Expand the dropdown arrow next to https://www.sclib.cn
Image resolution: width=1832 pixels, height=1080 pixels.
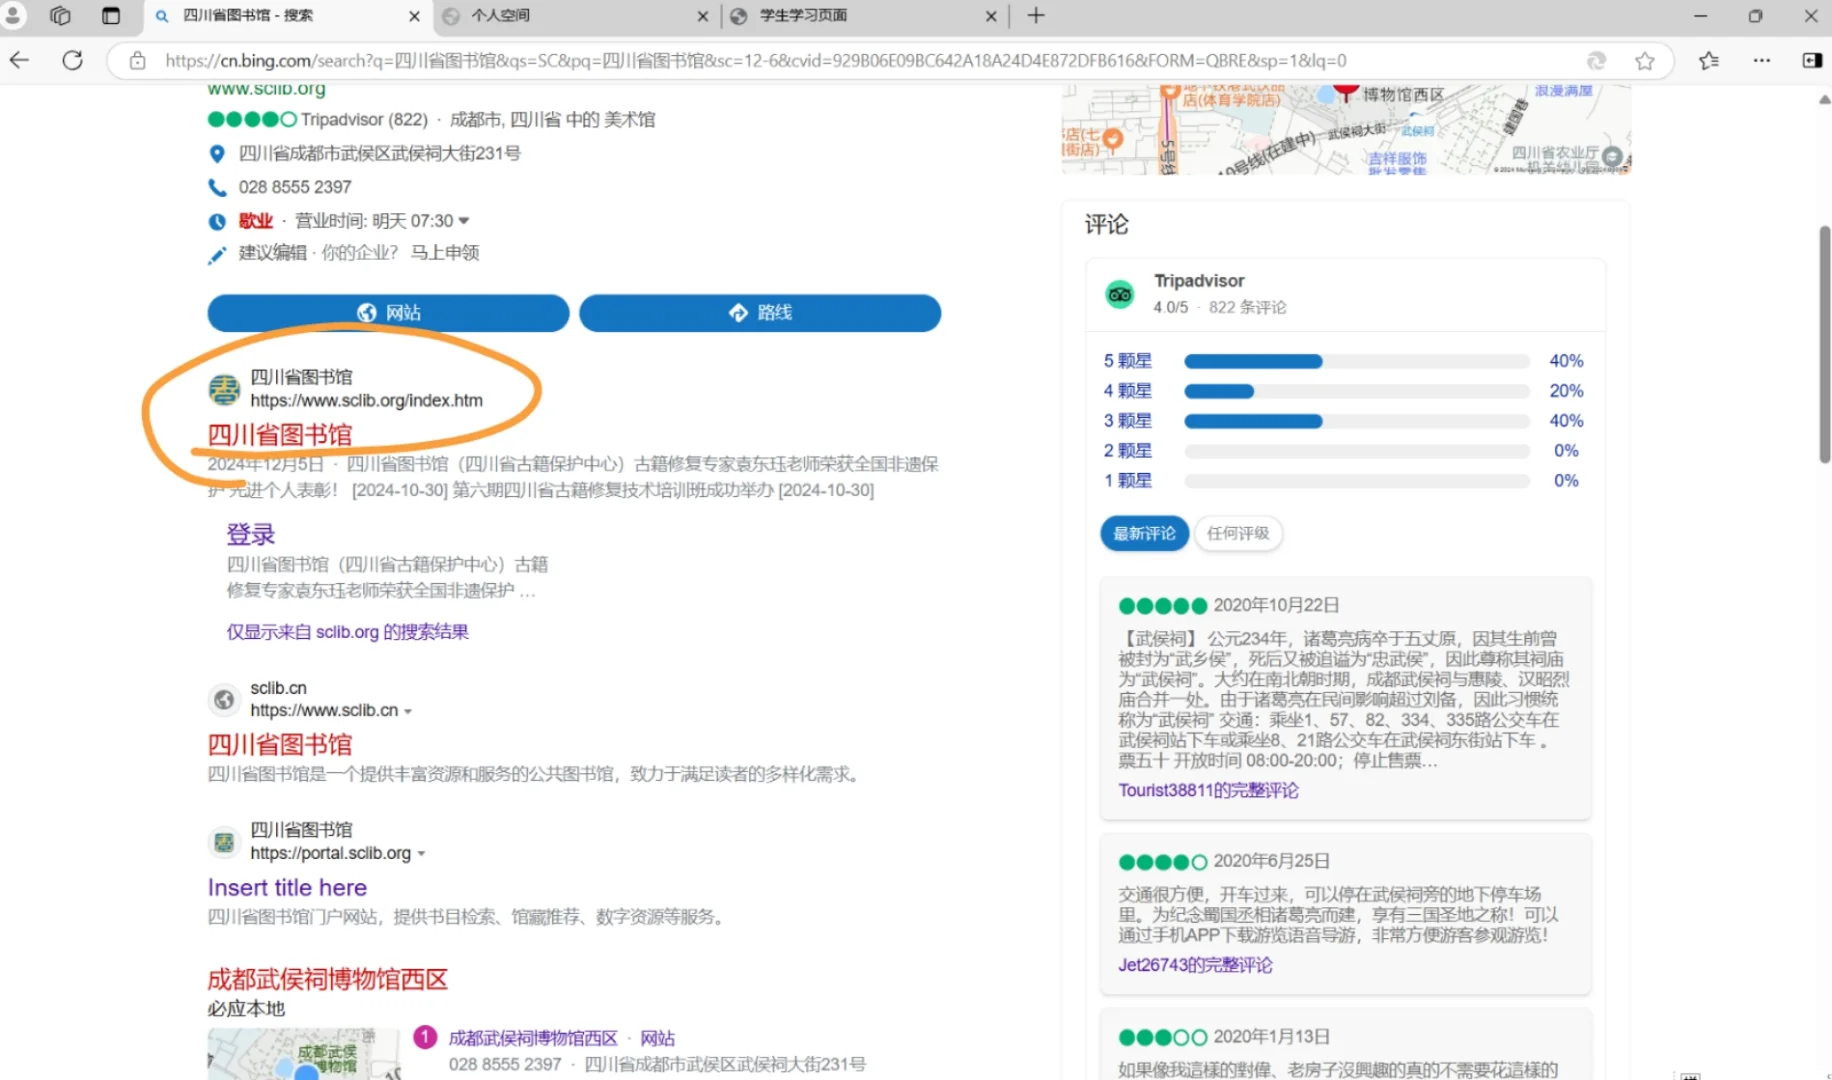tap(408, 711)
